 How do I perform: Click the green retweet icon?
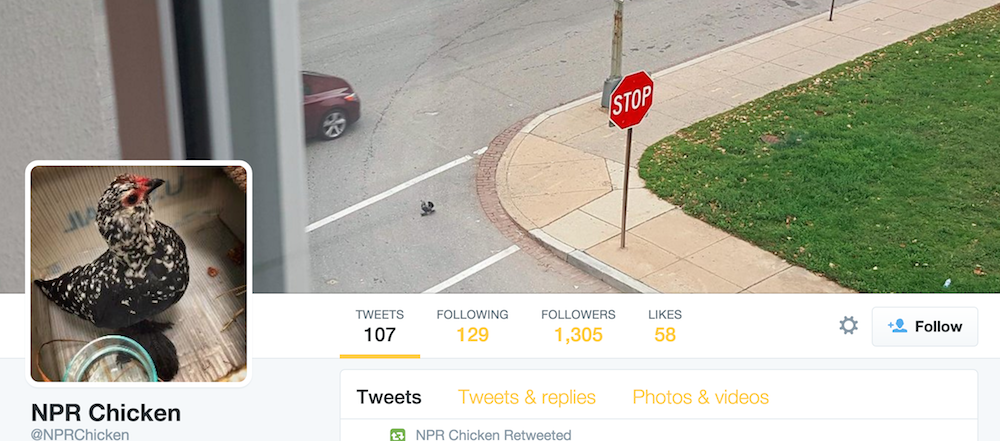click(397, 435)
